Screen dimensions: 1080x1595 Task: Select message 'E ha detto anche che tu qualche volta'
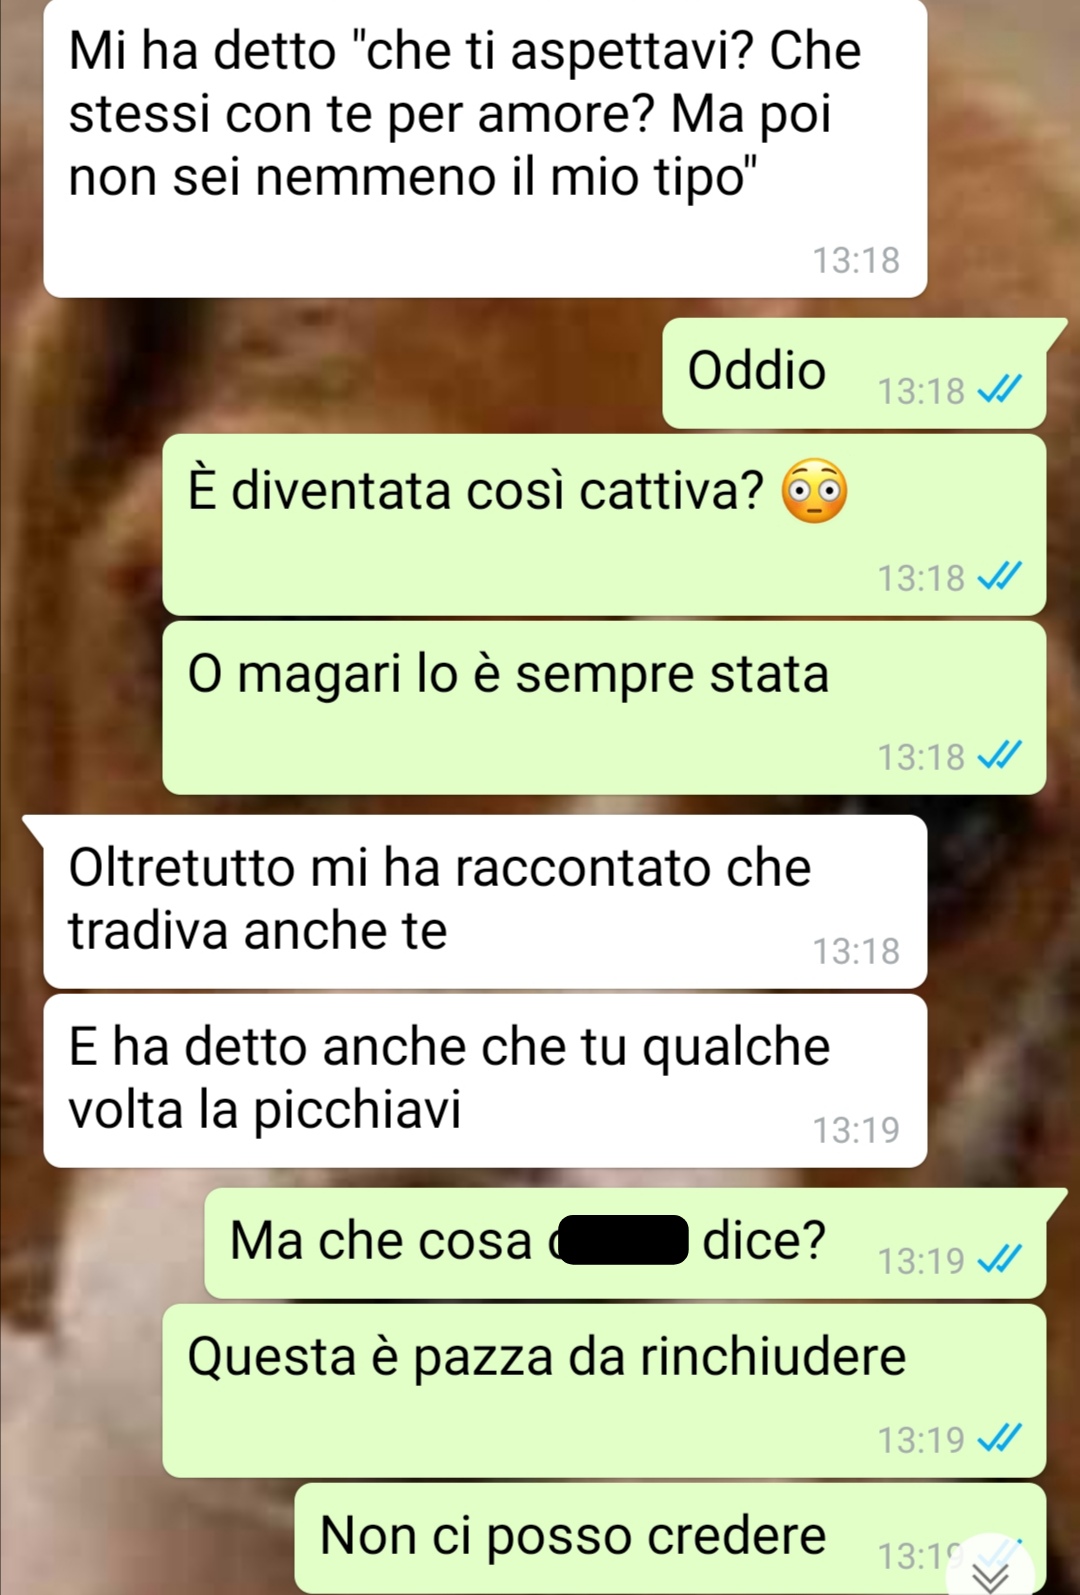click(x=485, y=1081)
